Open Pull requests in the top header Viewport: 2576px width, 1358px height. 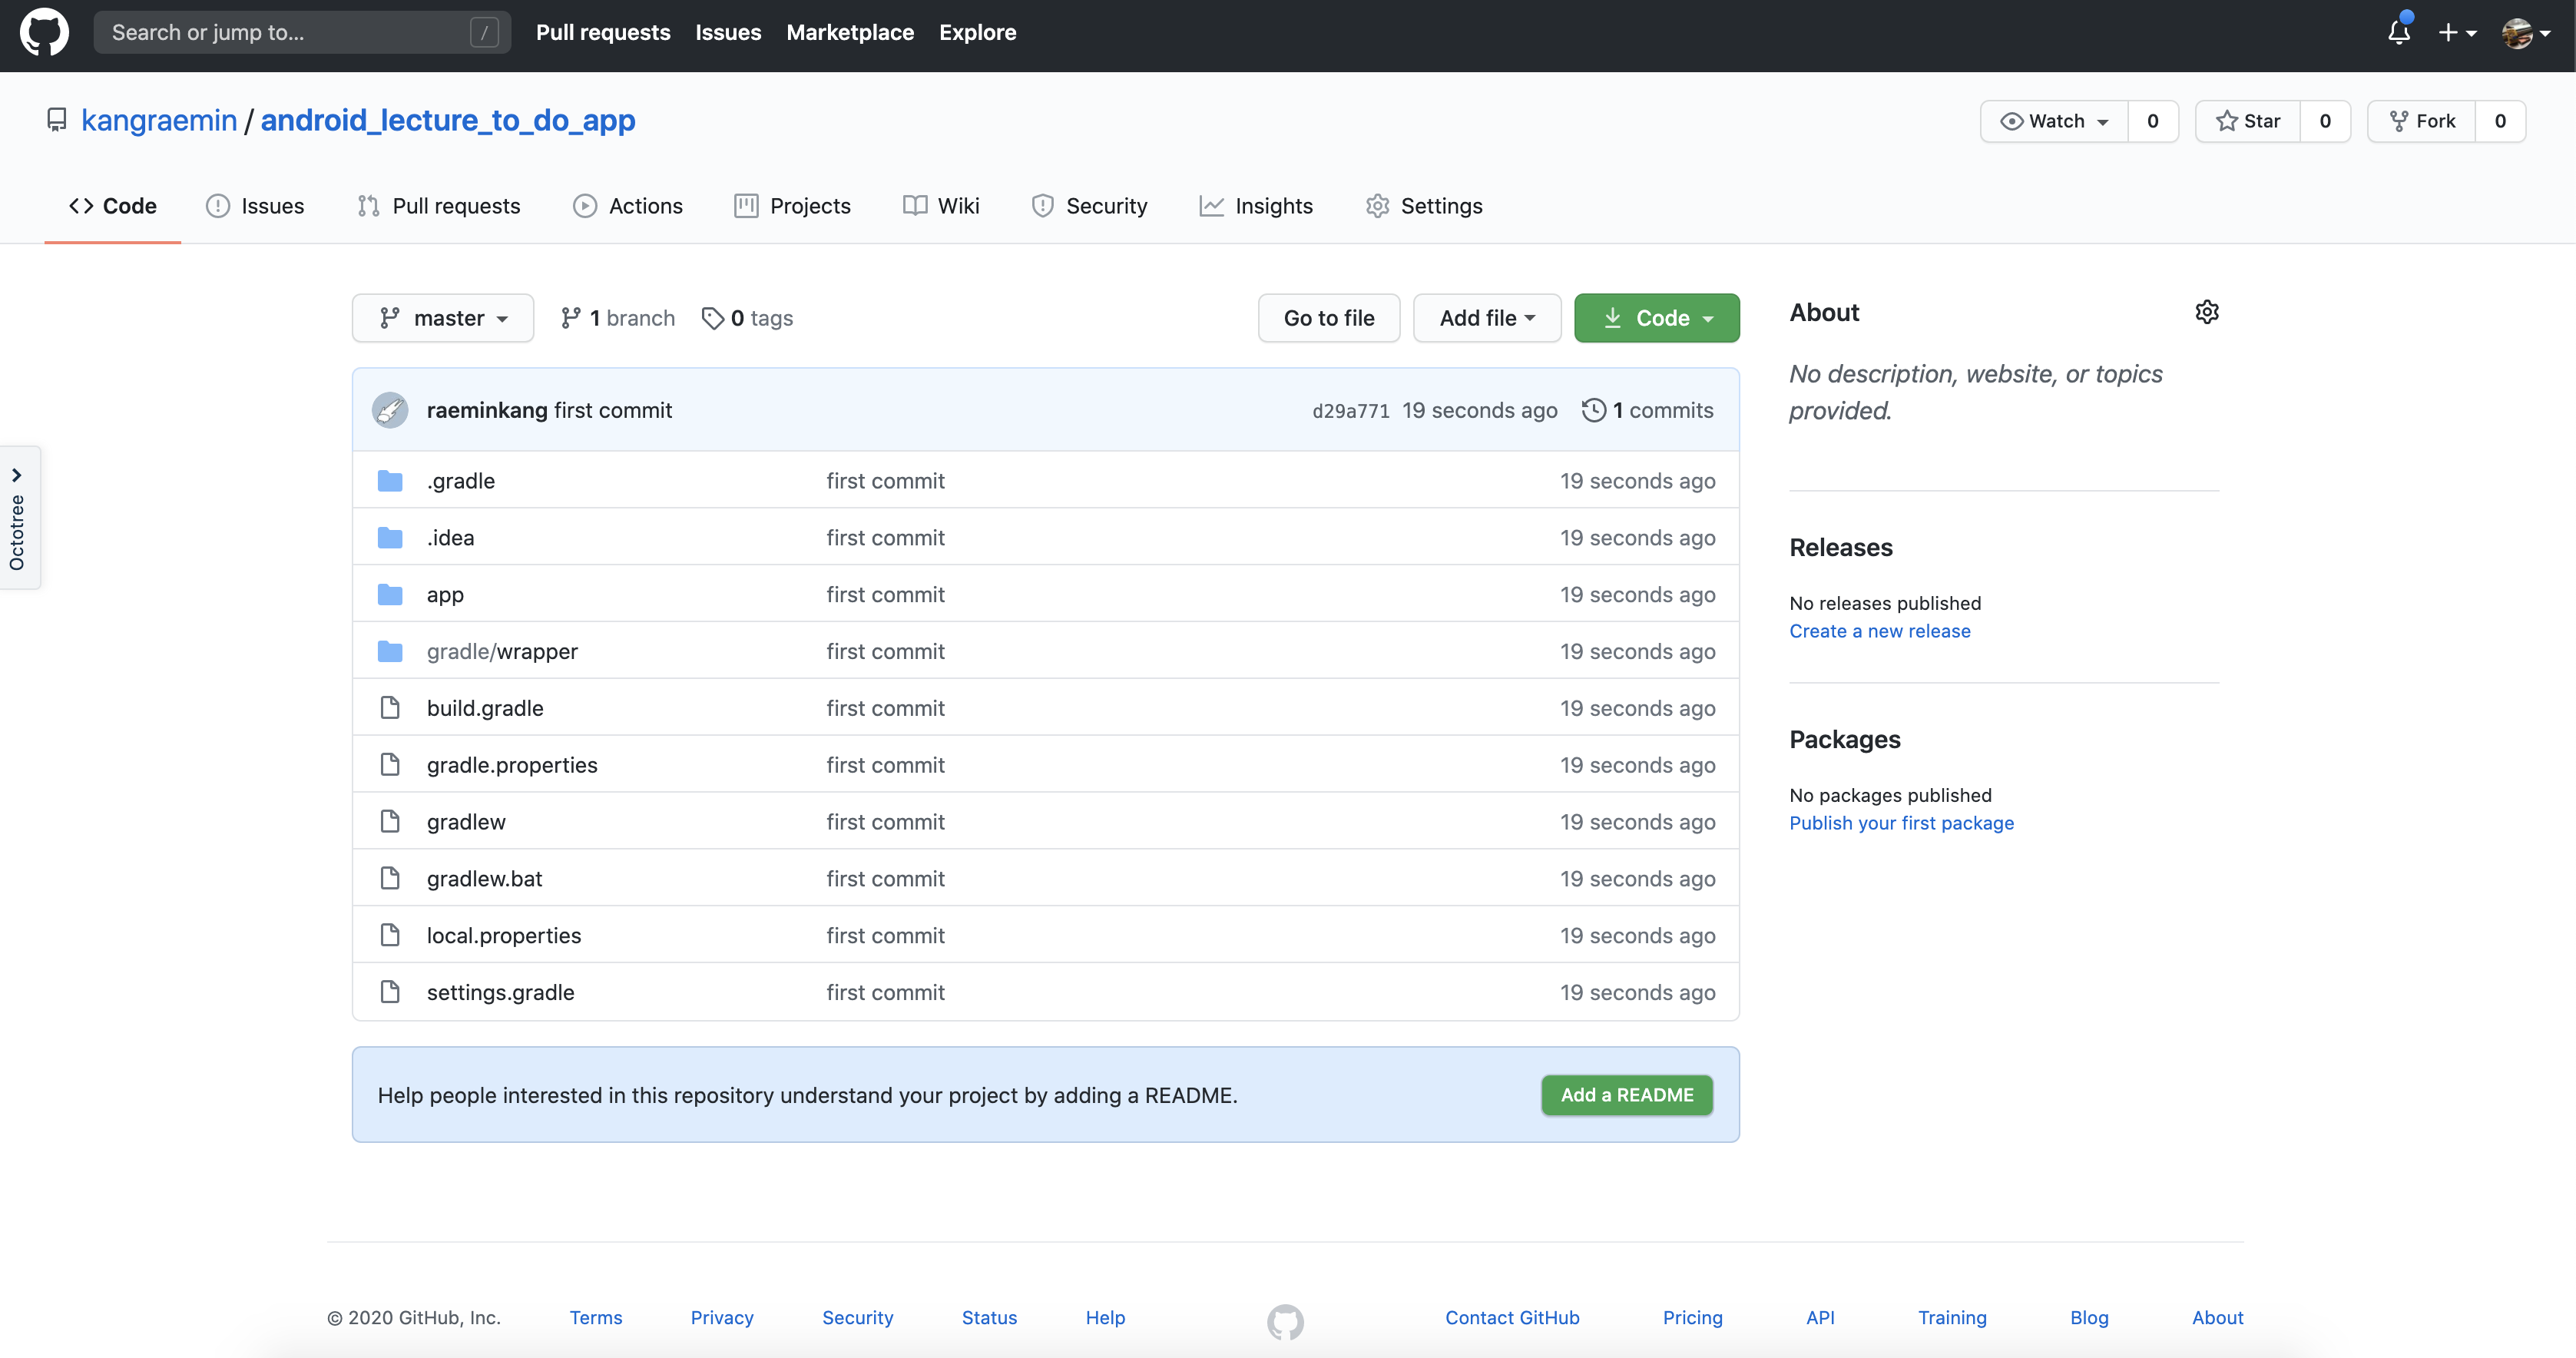point(603,32)
